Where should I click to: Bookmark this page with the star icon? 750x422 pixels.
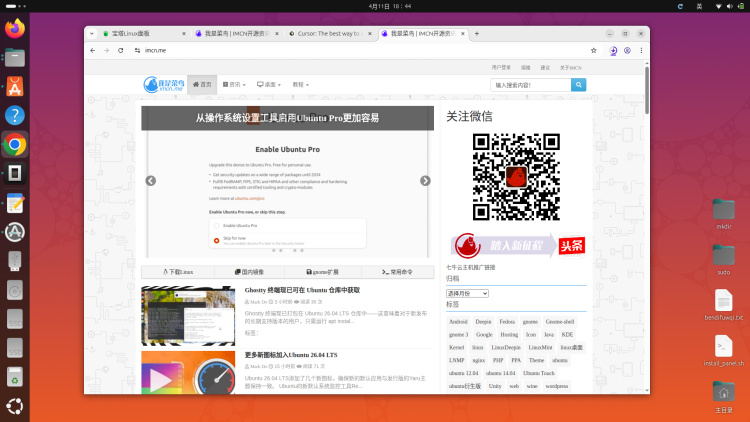pyautogui.click(x=593, y=49)
